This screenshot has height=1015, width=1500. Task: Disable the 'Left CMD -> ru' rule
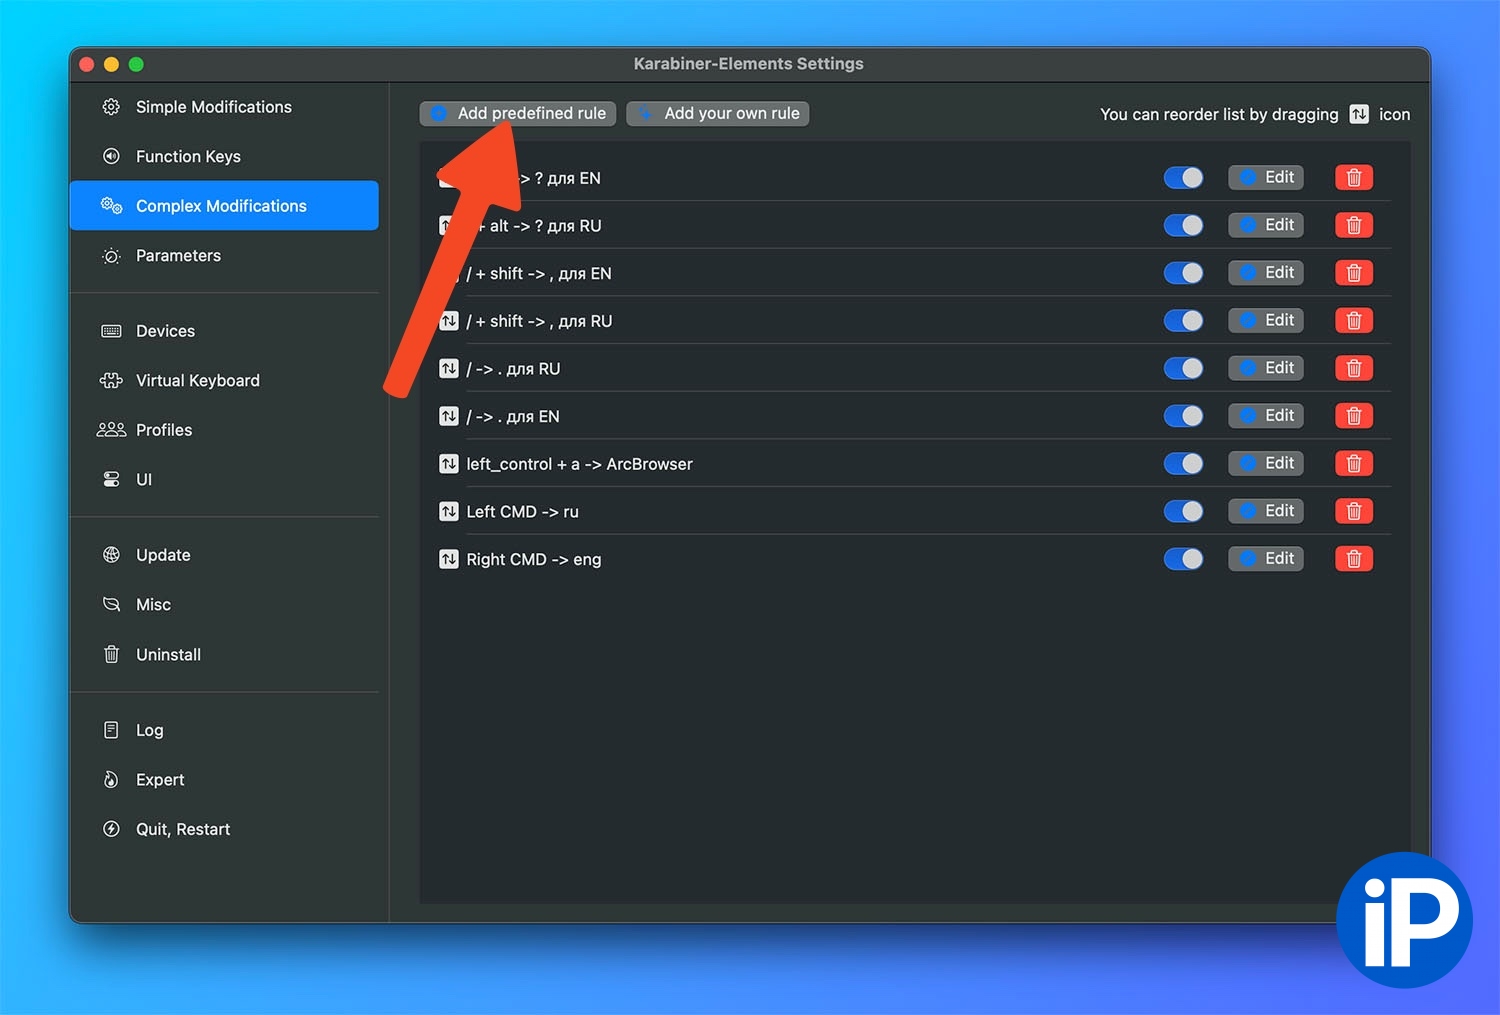click(x=1183, y=511)
